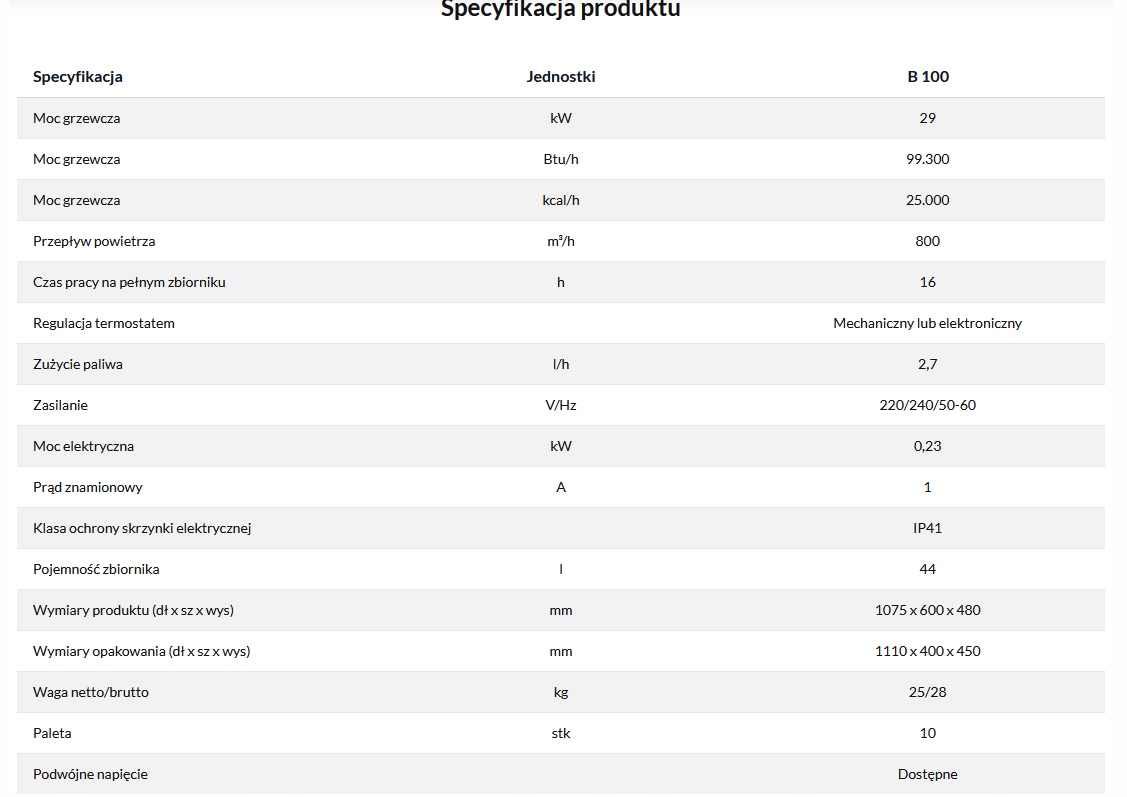This screenshot has height=797, width=1127.
Task: Click the Moc elektryczna row label
Action: pos(83,446)
